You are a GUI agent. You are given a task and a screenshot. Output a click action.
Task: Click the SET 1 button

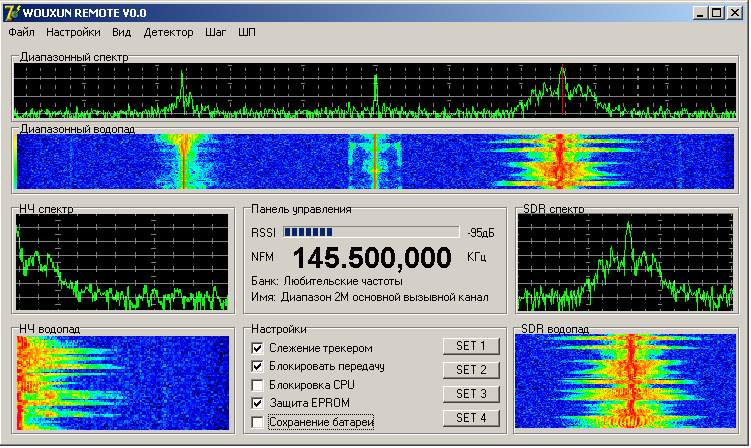pyautogui.click(x=471, y=346)
